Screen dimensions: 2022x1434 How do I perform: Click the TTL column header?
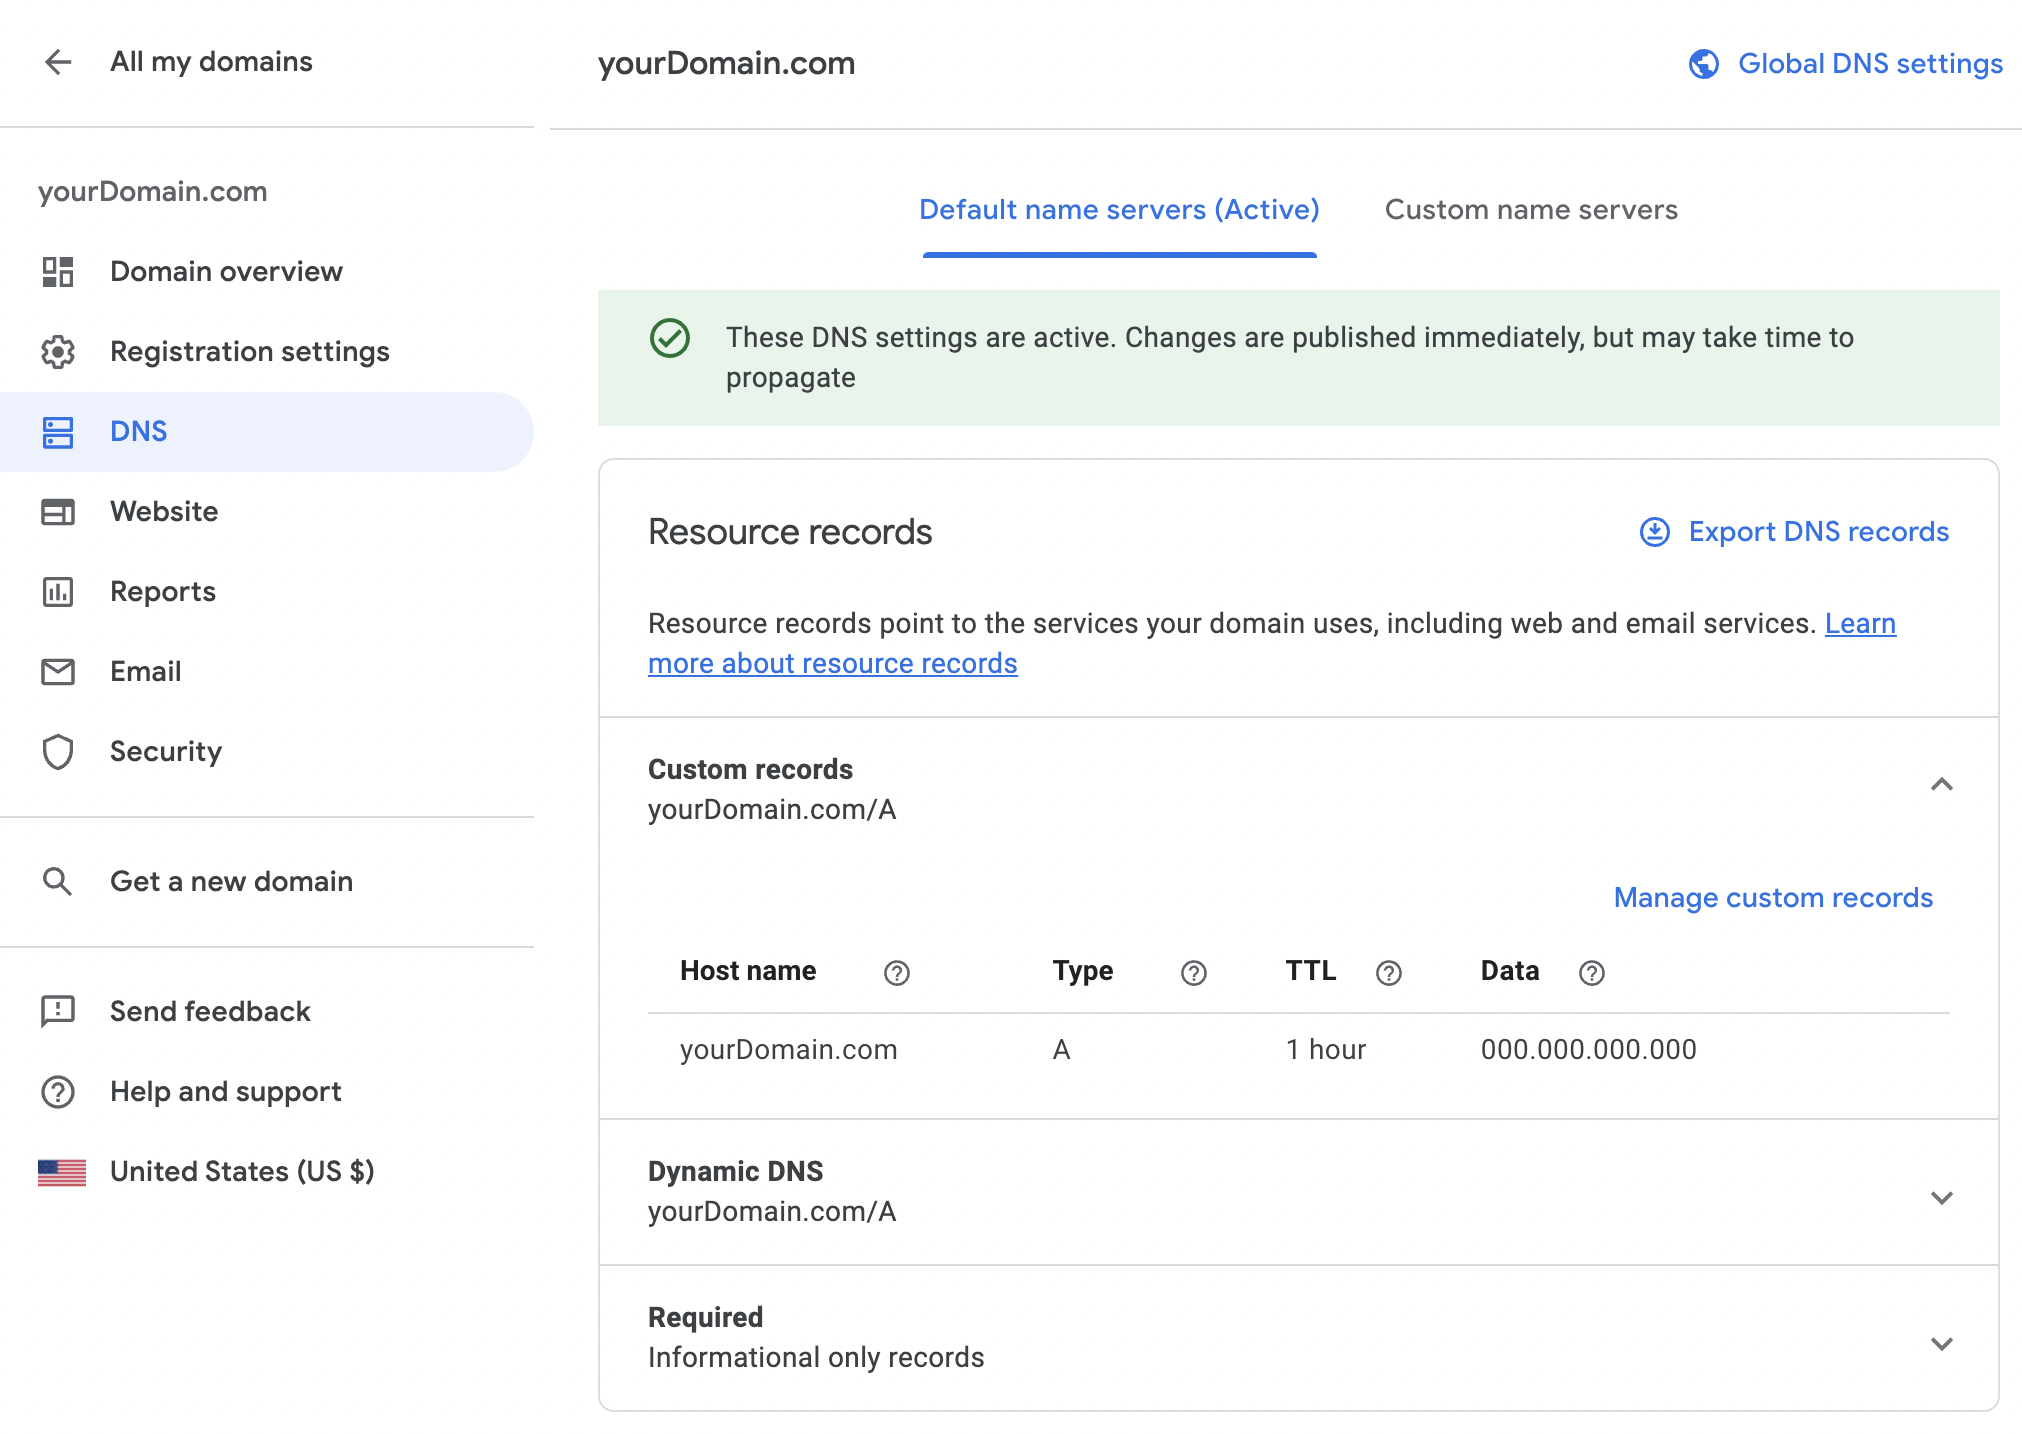[x=1311, y=971]
